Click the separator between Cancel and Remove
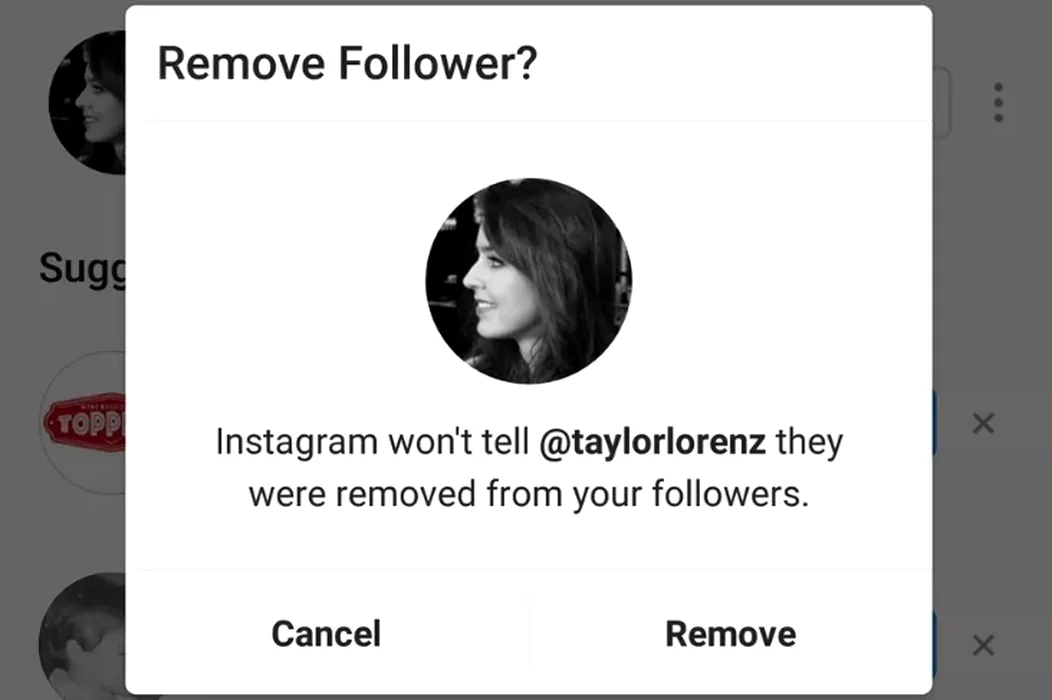The width and height of the screenshot is (1052, 700). [x=529, y=631]
